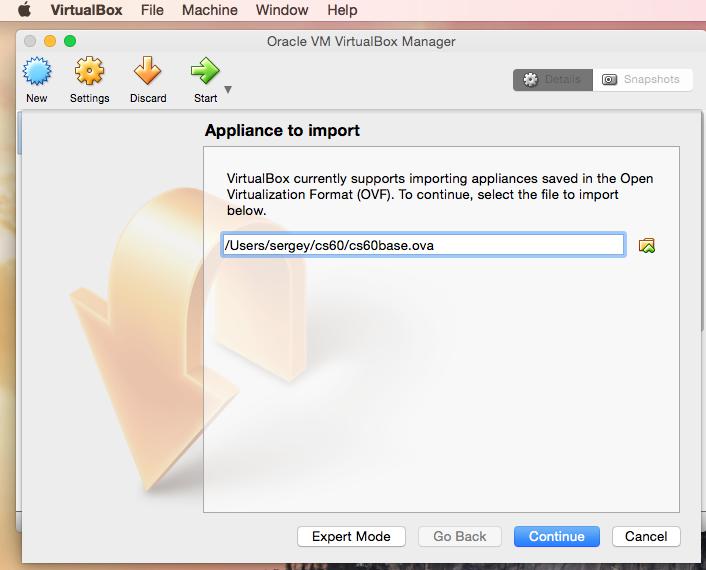Switch to the Details view
This screenshot has width=706, height=570.
(552, 80)
